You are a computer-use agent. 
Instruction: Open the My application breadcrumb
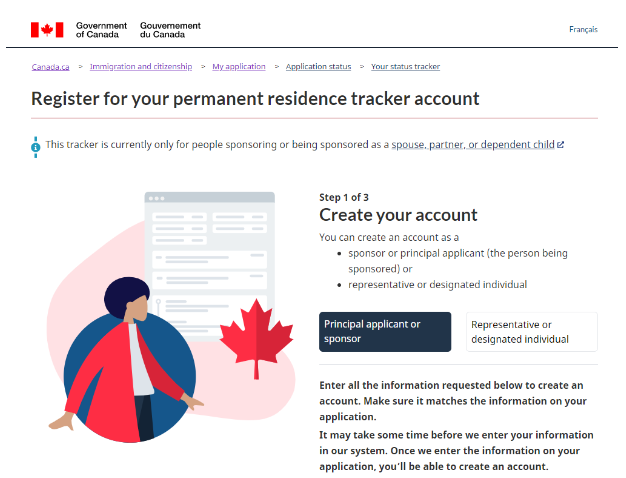tap(239, 66)
